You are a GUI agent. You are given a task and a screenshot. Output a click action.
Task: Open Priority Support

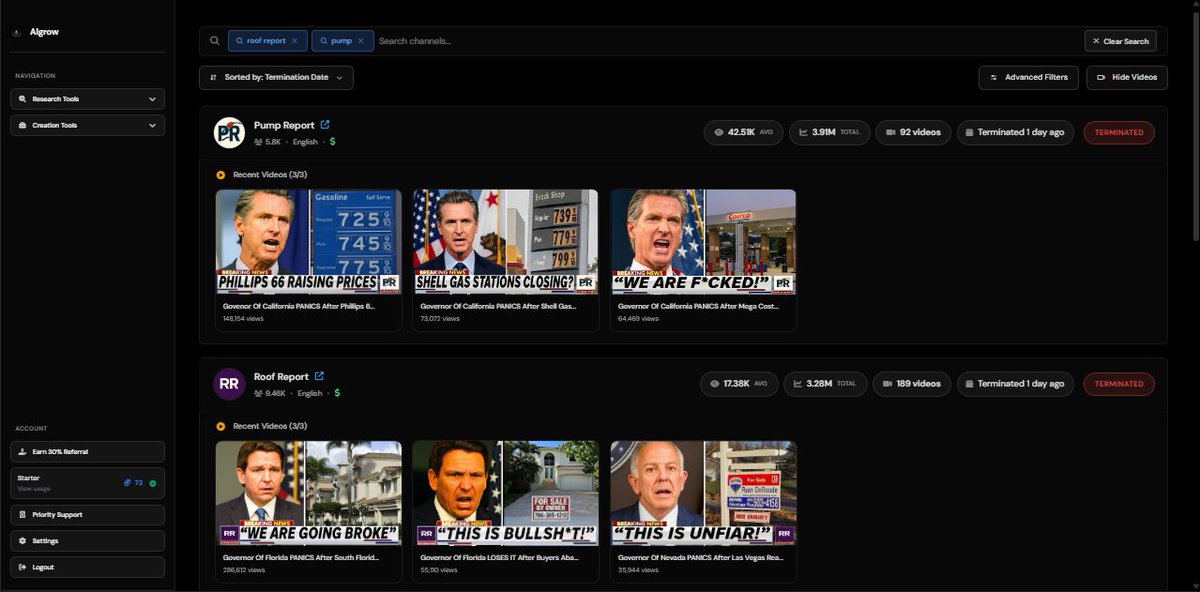88,515
